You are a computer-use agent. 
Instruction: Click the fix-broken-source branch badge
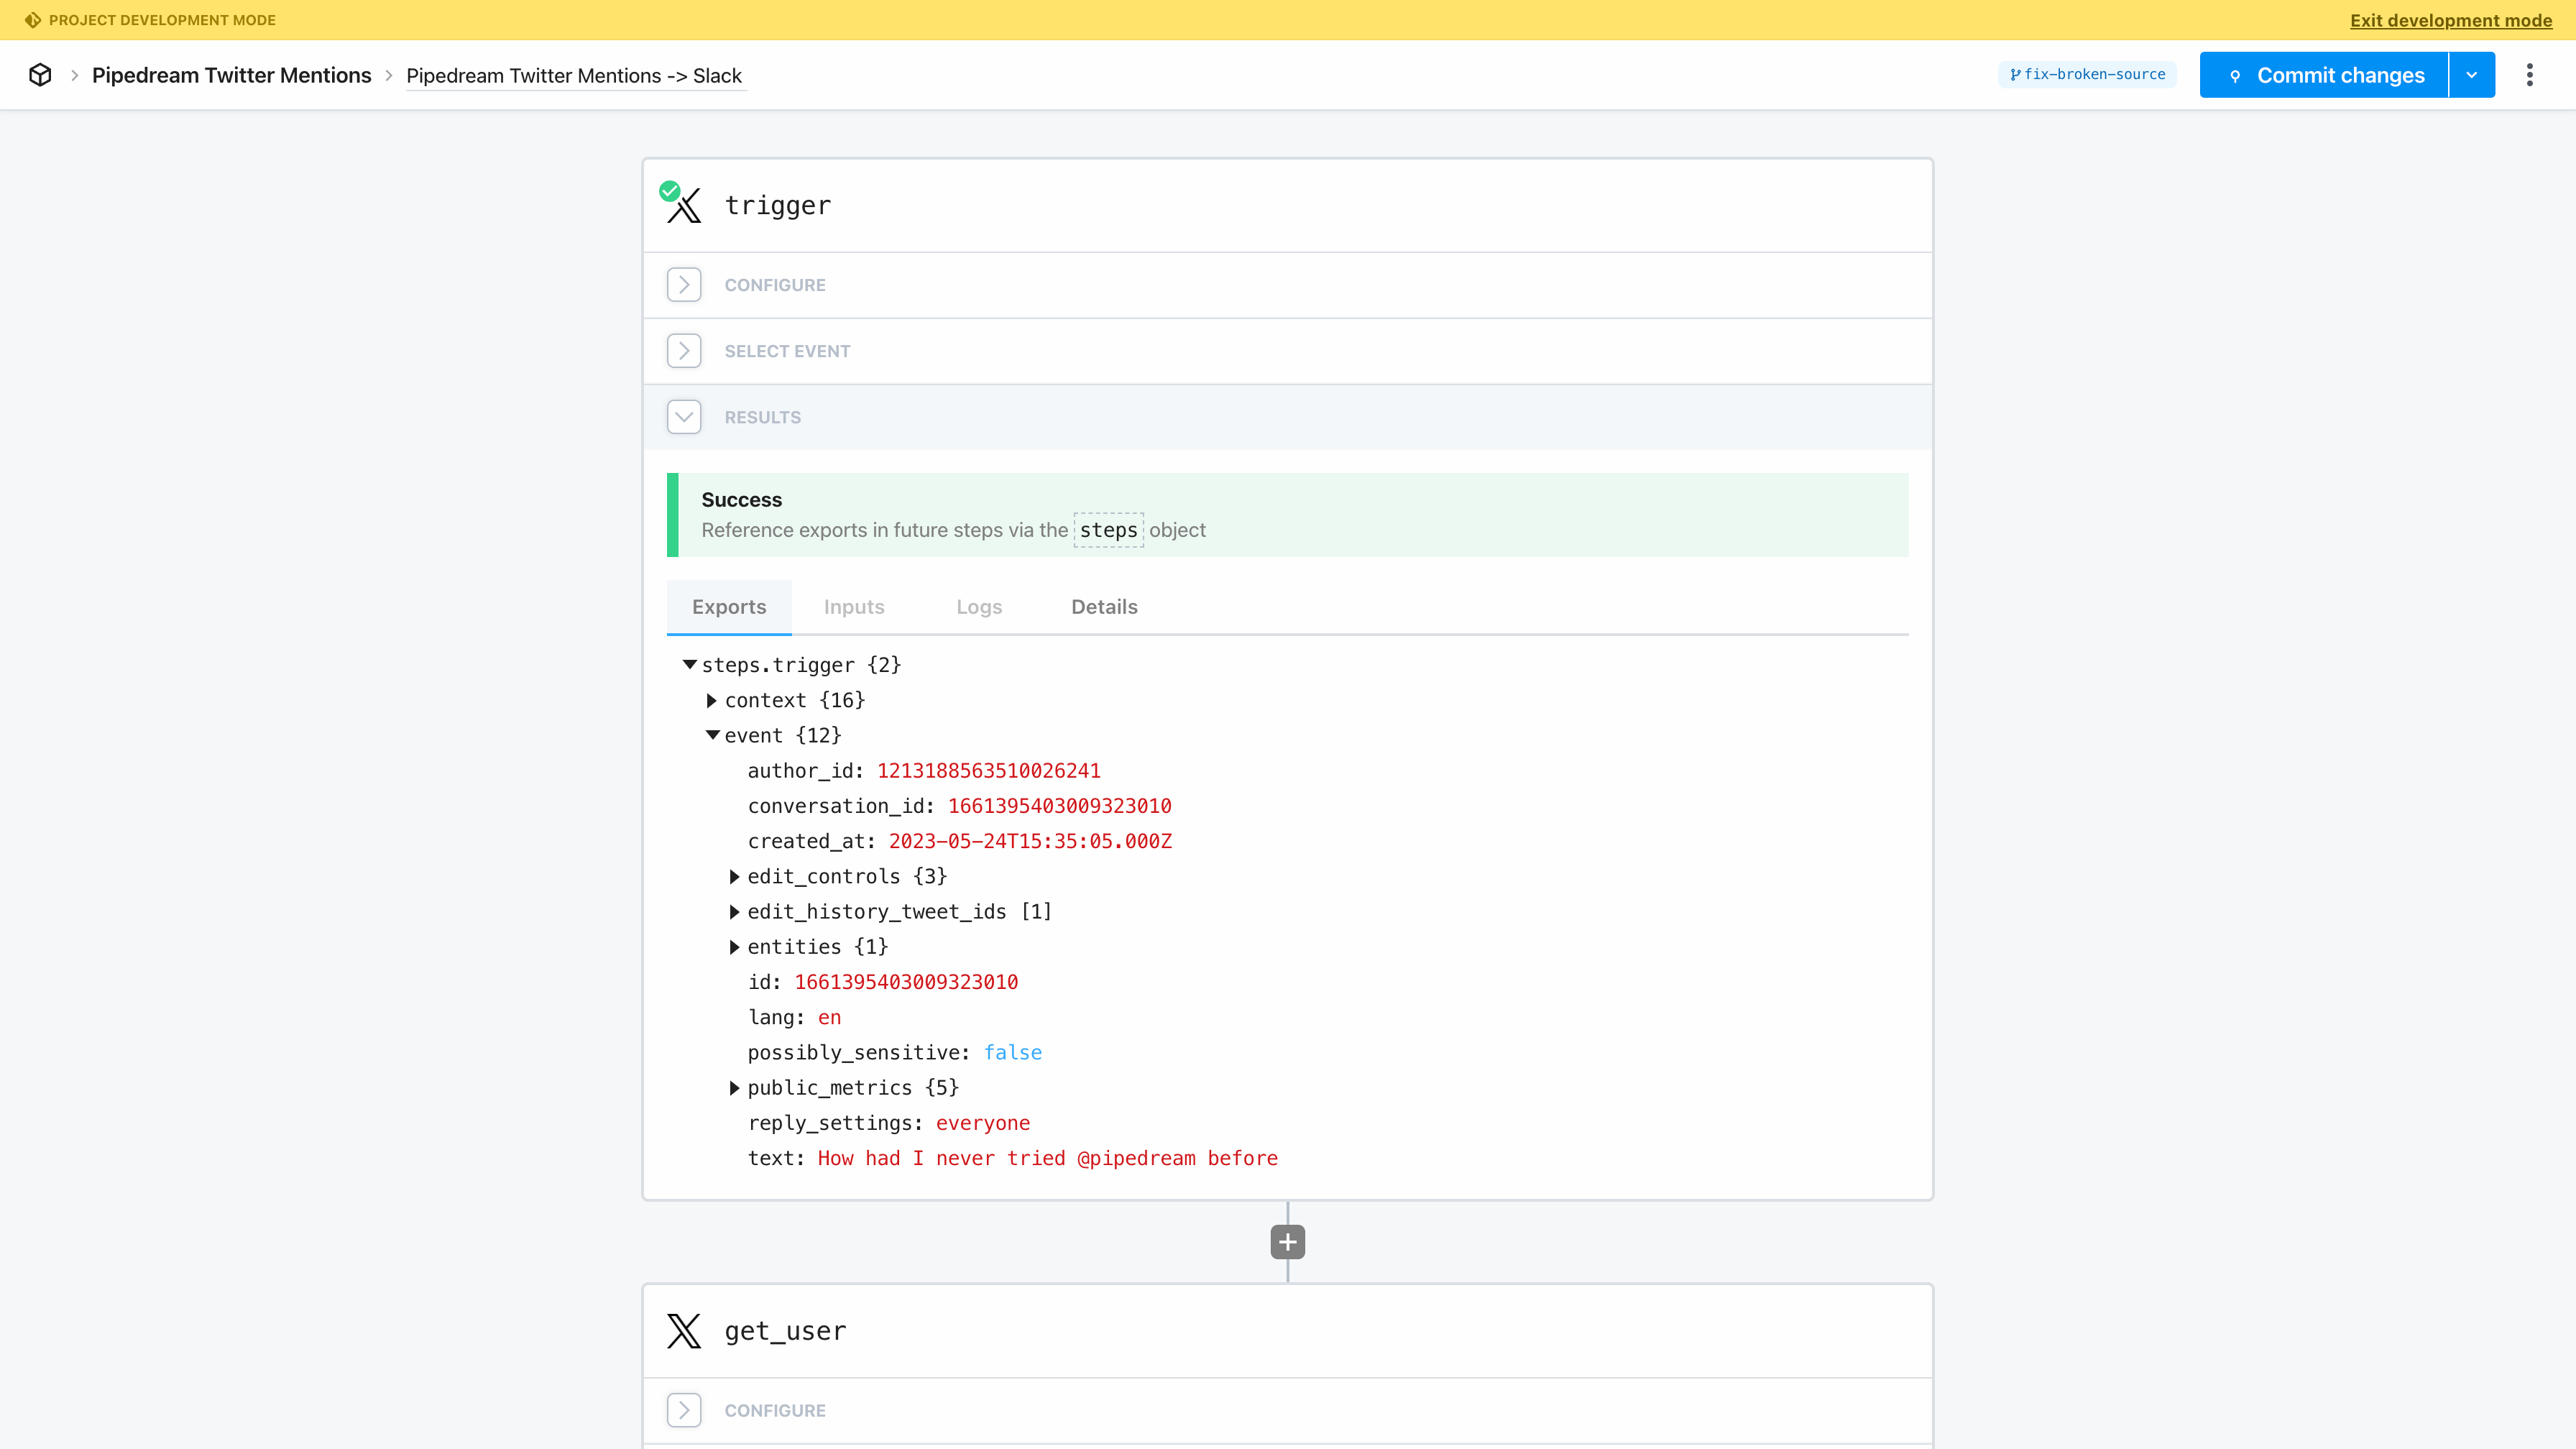2087,75
